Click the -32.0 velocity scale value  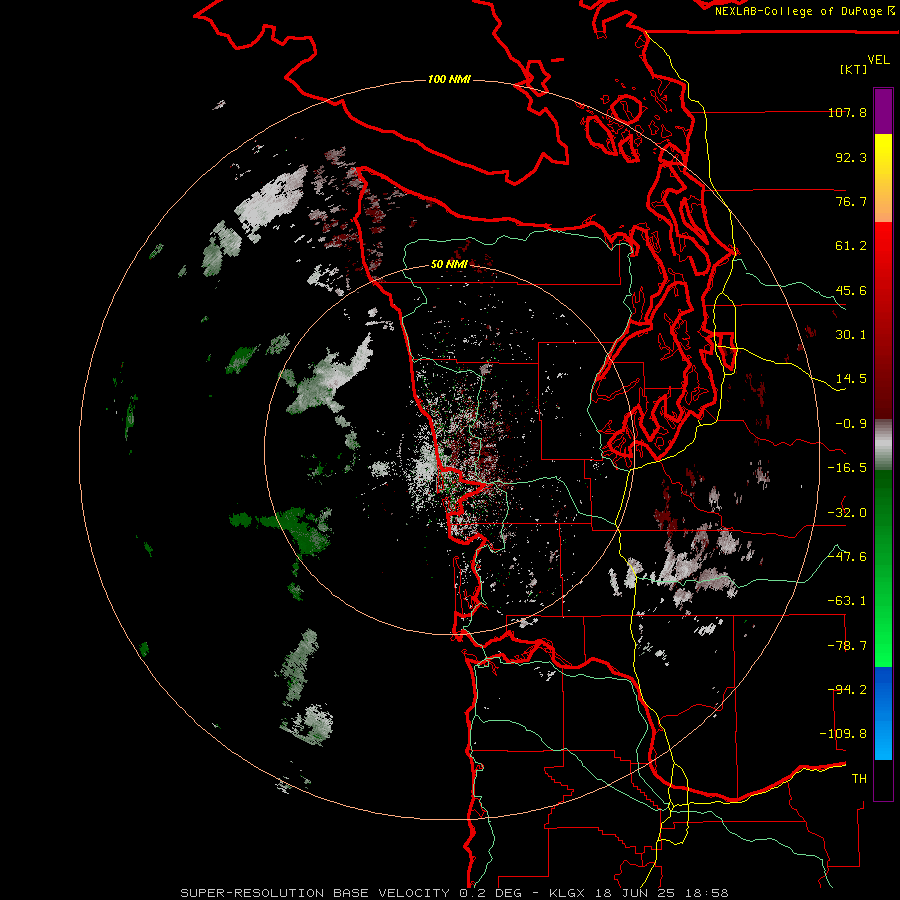pyautogui.click(x=847, y=513)
